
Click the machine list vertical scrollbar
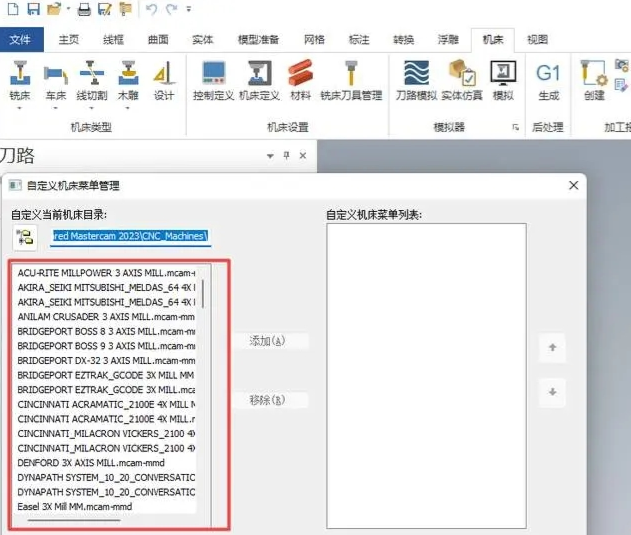pyautogui.click(x=204, y=293)
